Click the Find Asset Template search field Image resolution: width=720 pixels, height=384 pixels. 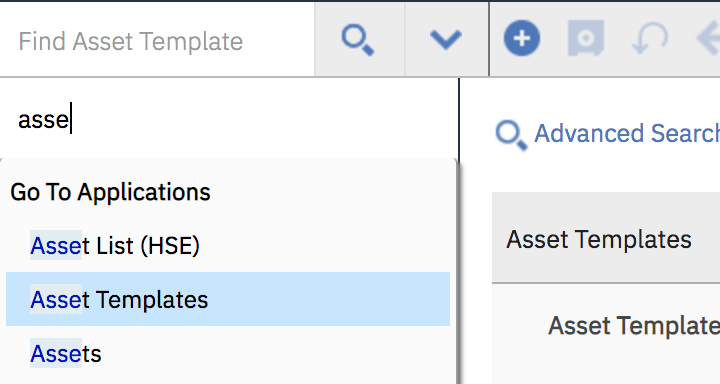click(x=157, y=41)
